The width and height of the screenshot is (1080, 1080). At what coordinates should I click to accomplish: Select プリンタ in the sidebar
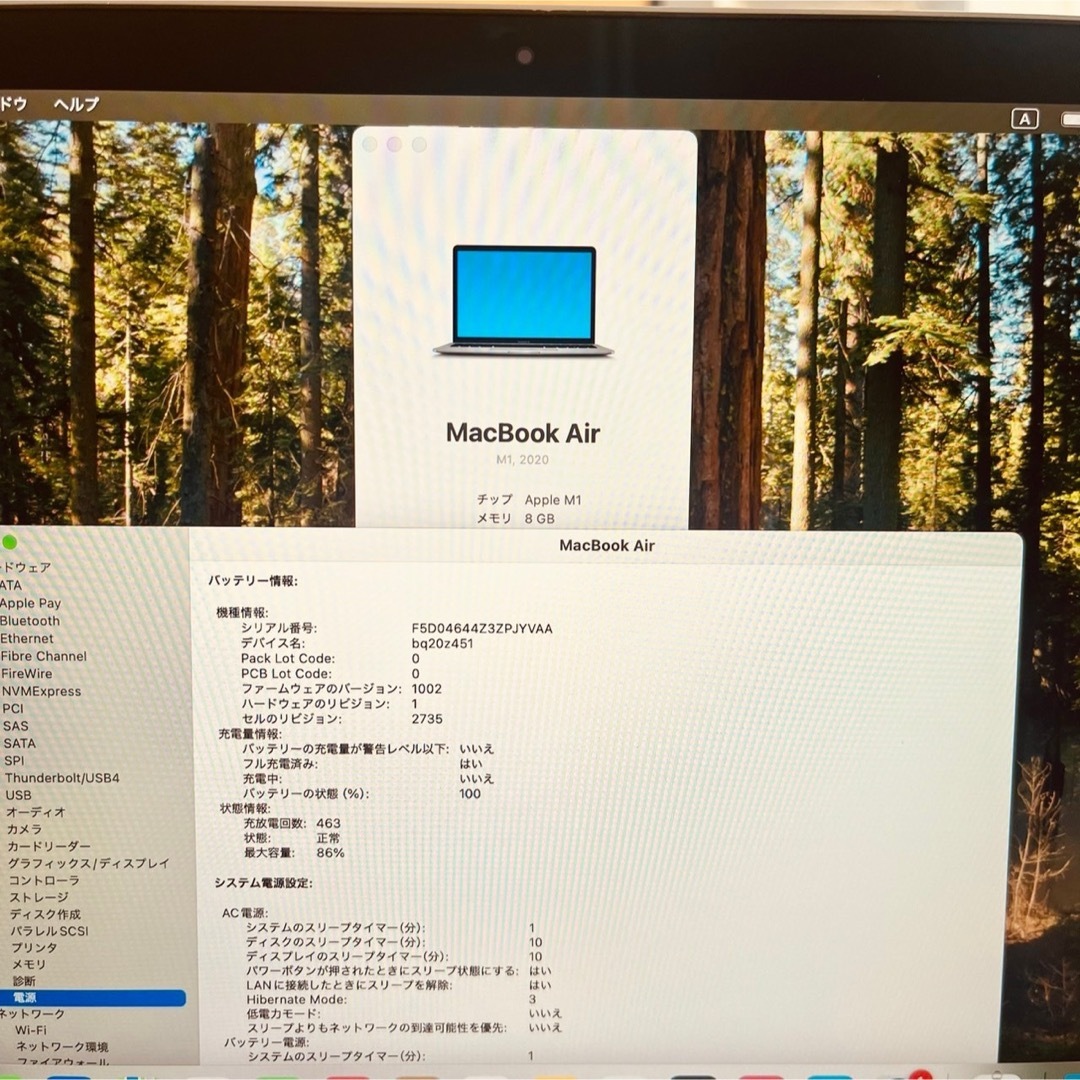[34, 948]
